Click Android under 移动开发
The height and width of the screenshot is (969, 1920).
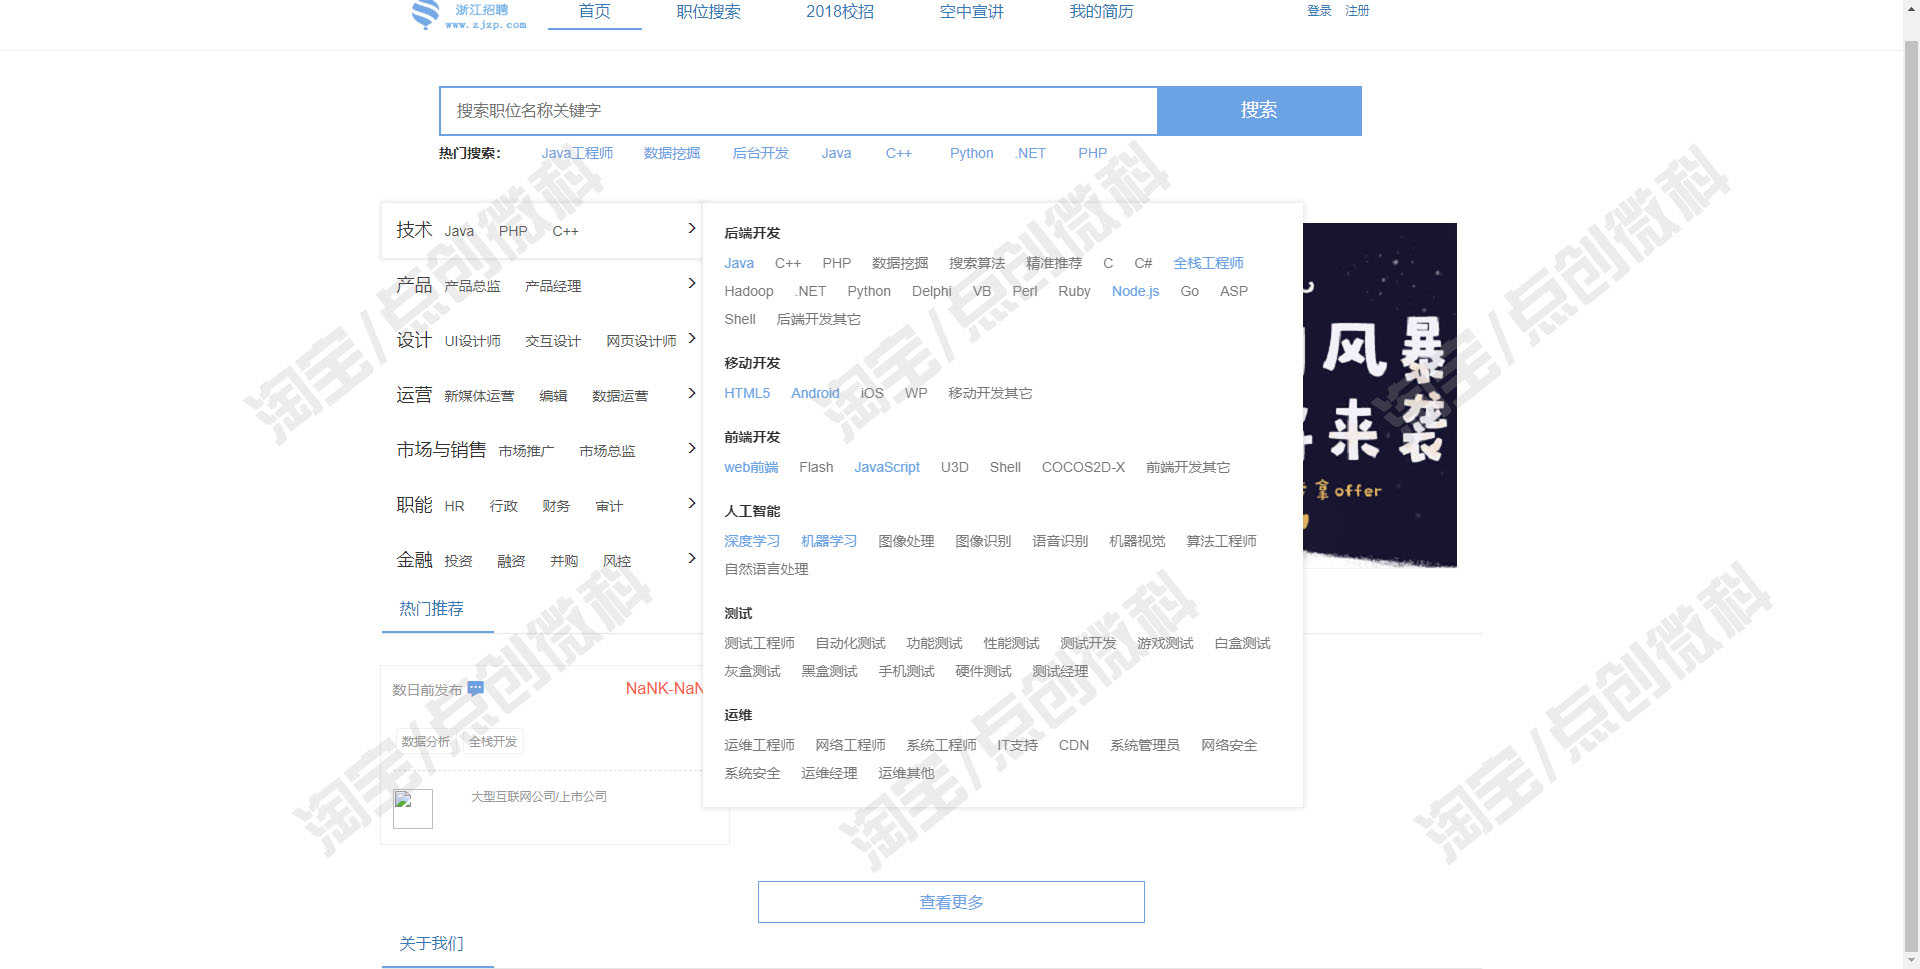[815, 393]
